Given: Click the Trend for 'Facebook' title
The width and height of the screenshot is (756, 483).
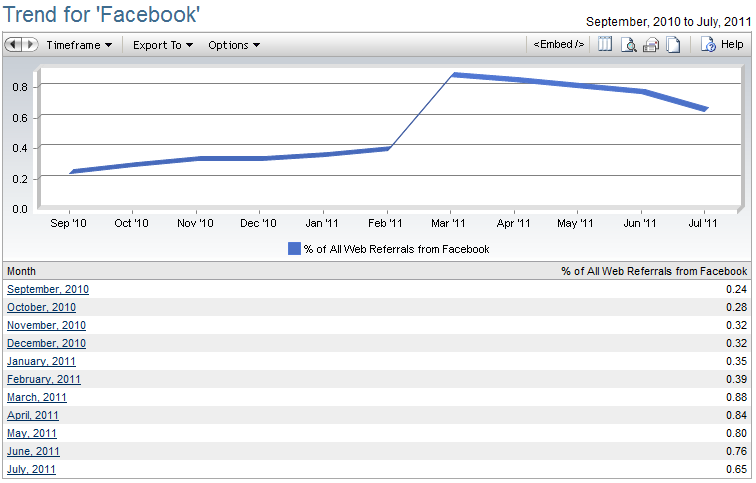Looking at the screenshot, I should (x=101, y=14).
